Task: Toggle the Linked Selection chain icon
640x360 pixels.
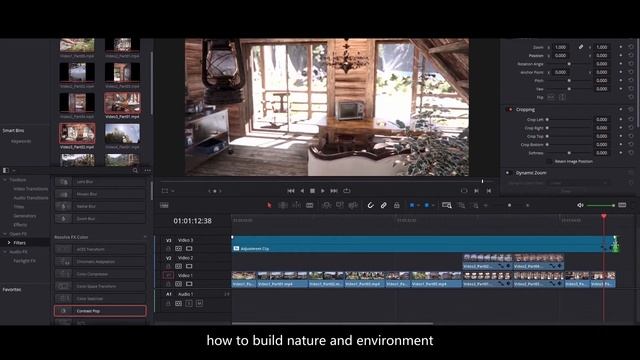Action: 383,205
